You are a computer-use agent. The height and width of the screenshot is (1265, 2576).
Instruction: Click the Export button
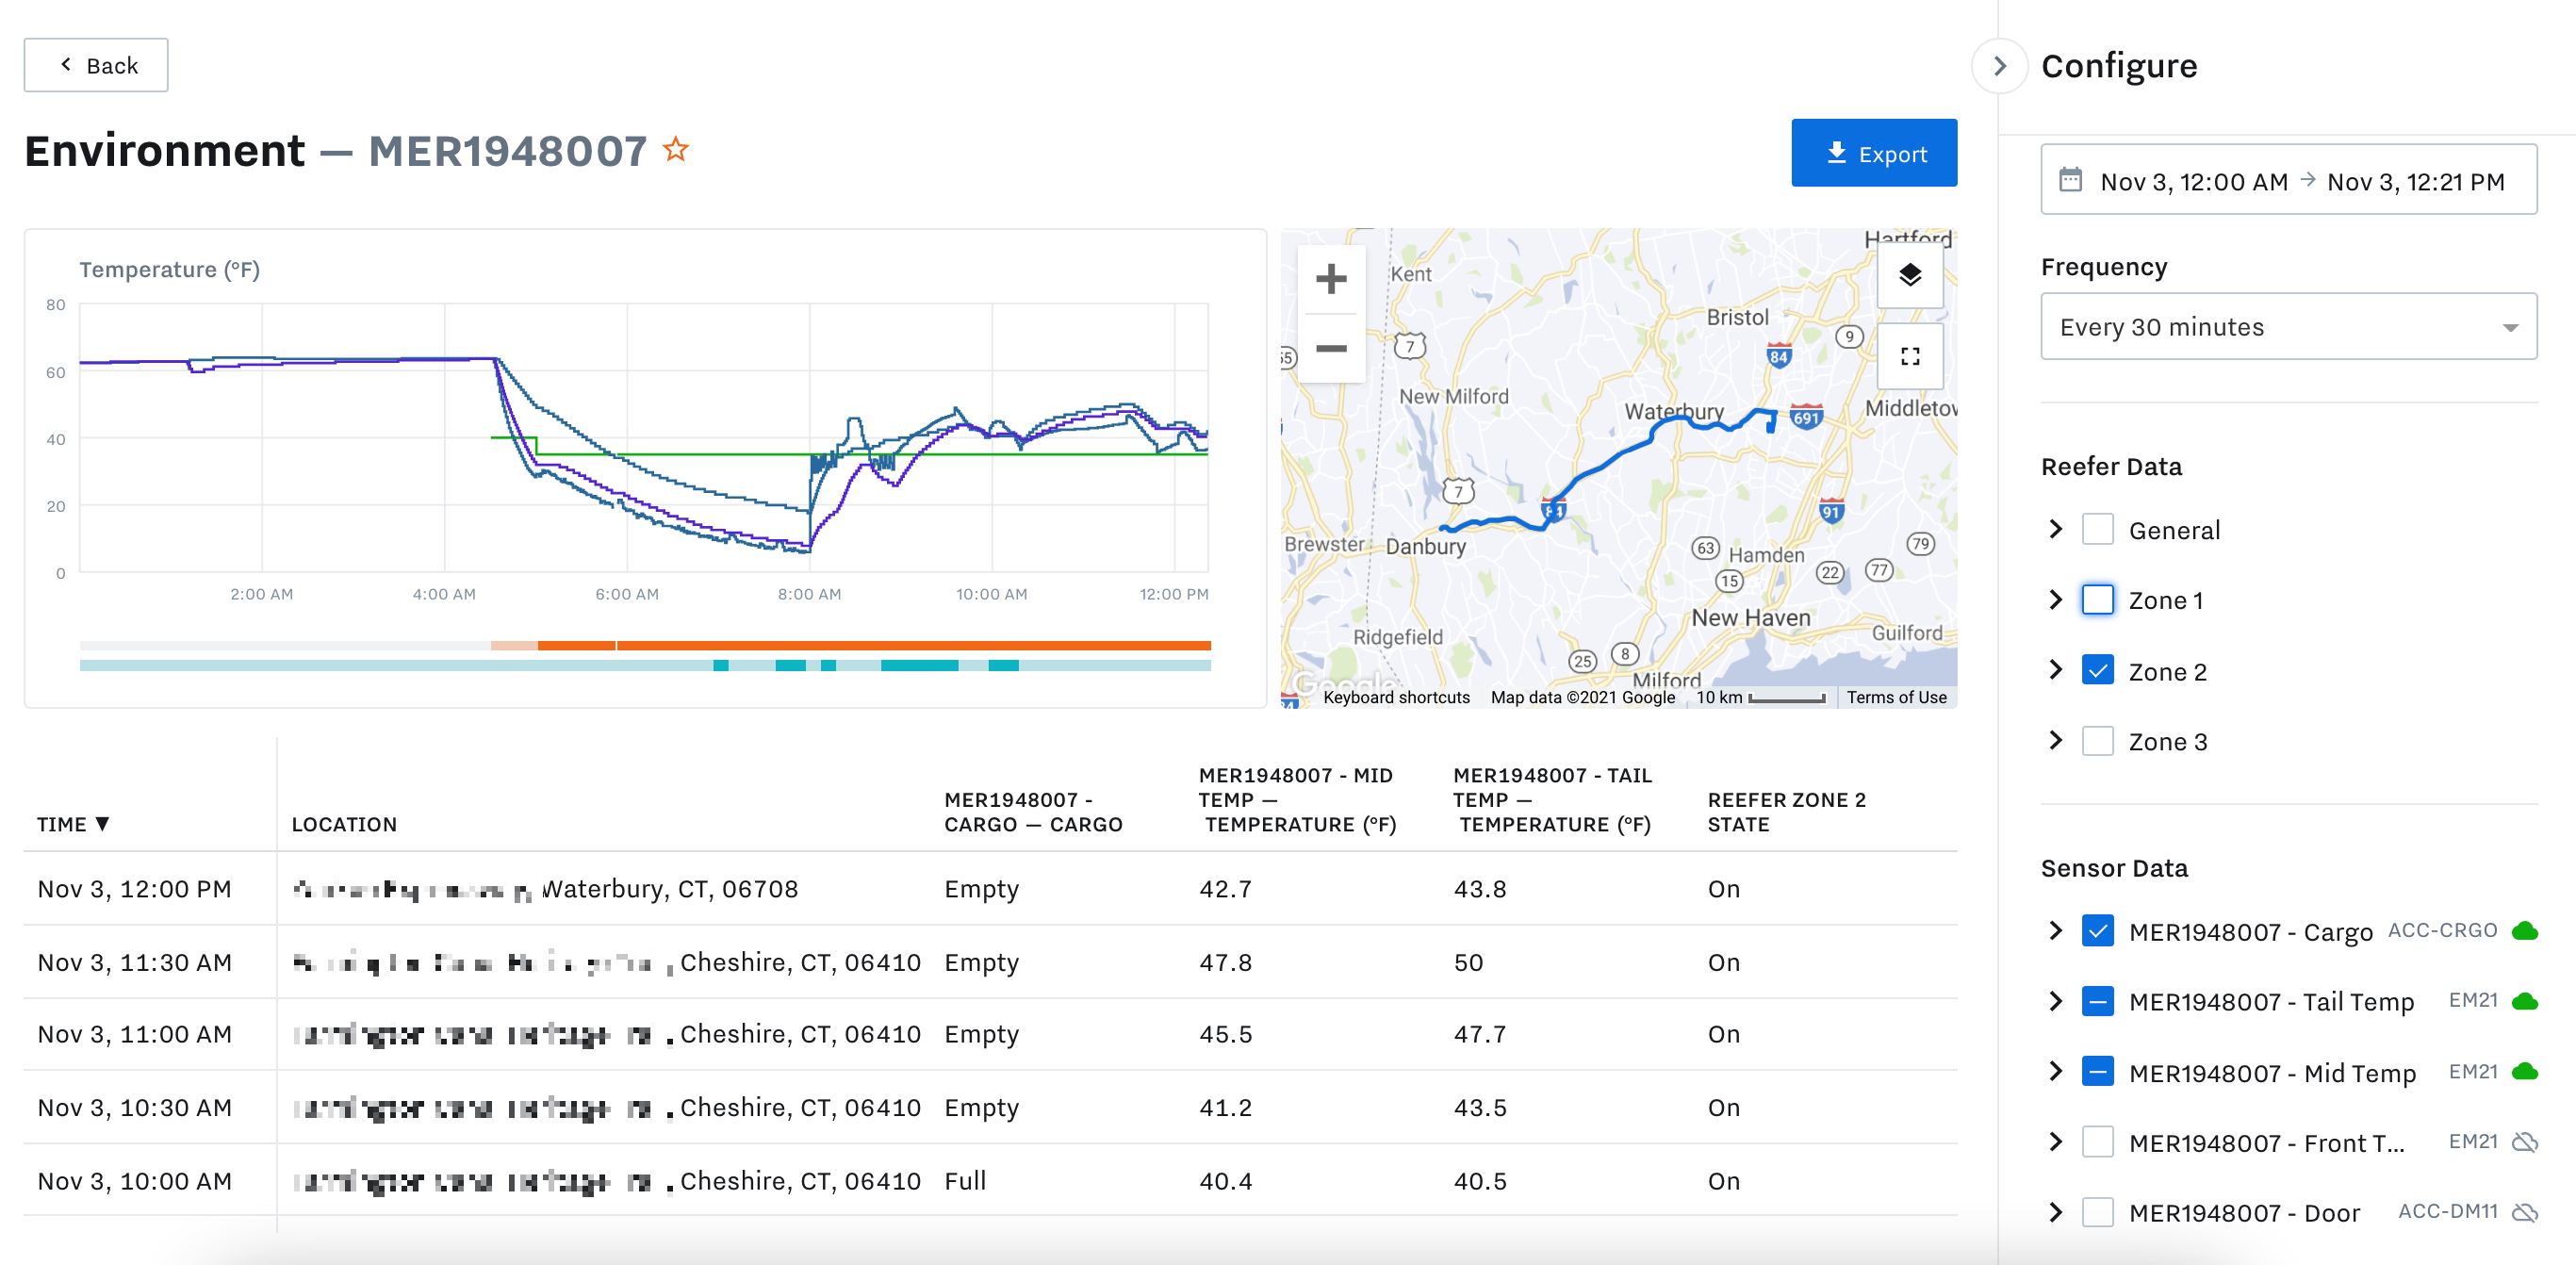1875,153
